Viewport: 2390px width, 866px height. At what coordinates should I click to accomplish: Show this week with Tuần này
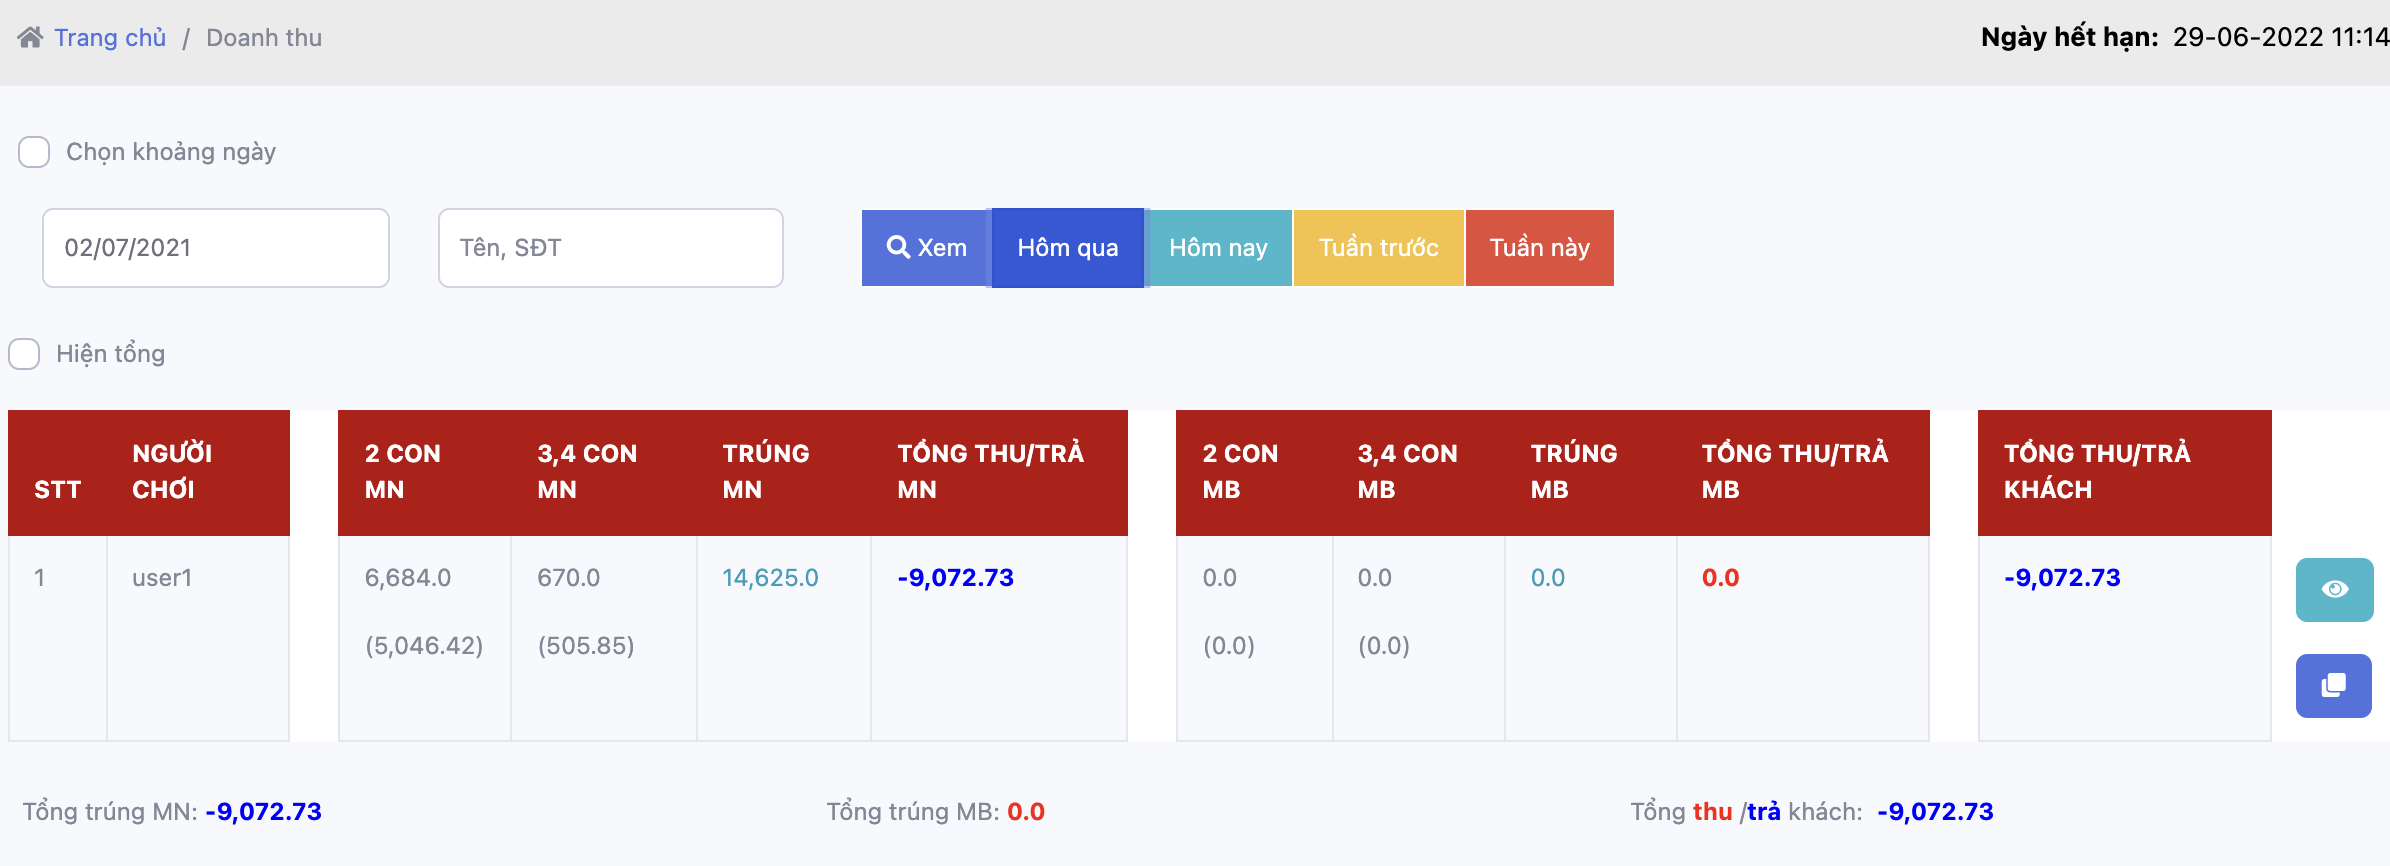[x=1539, y=248]
